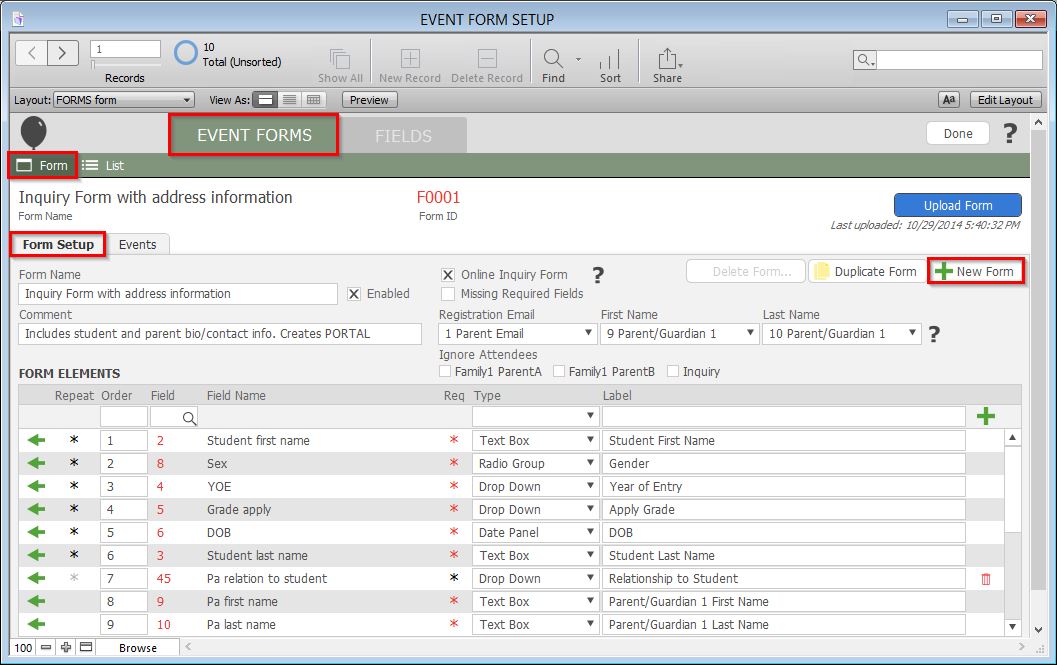Enable Ignore Attendees Family1 ParentA checkbox
Screen dimensions: 1057x665
coord(445,372)
